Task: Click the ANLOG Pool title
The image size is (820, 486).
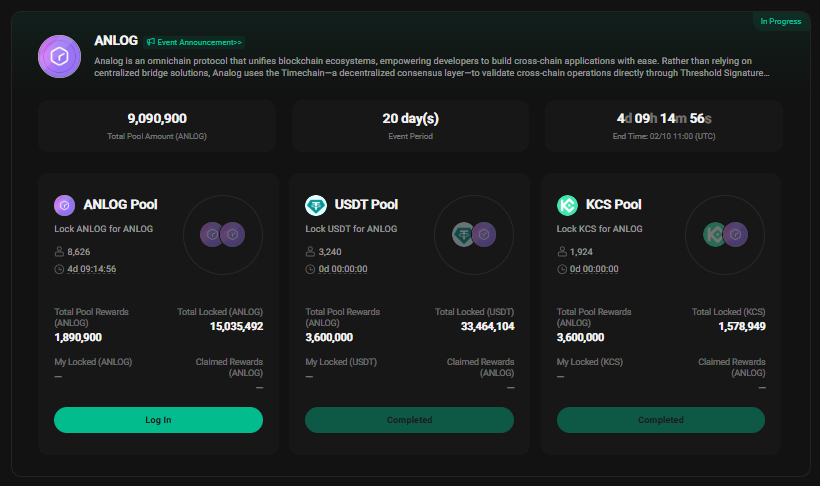Action: point(120,205)
